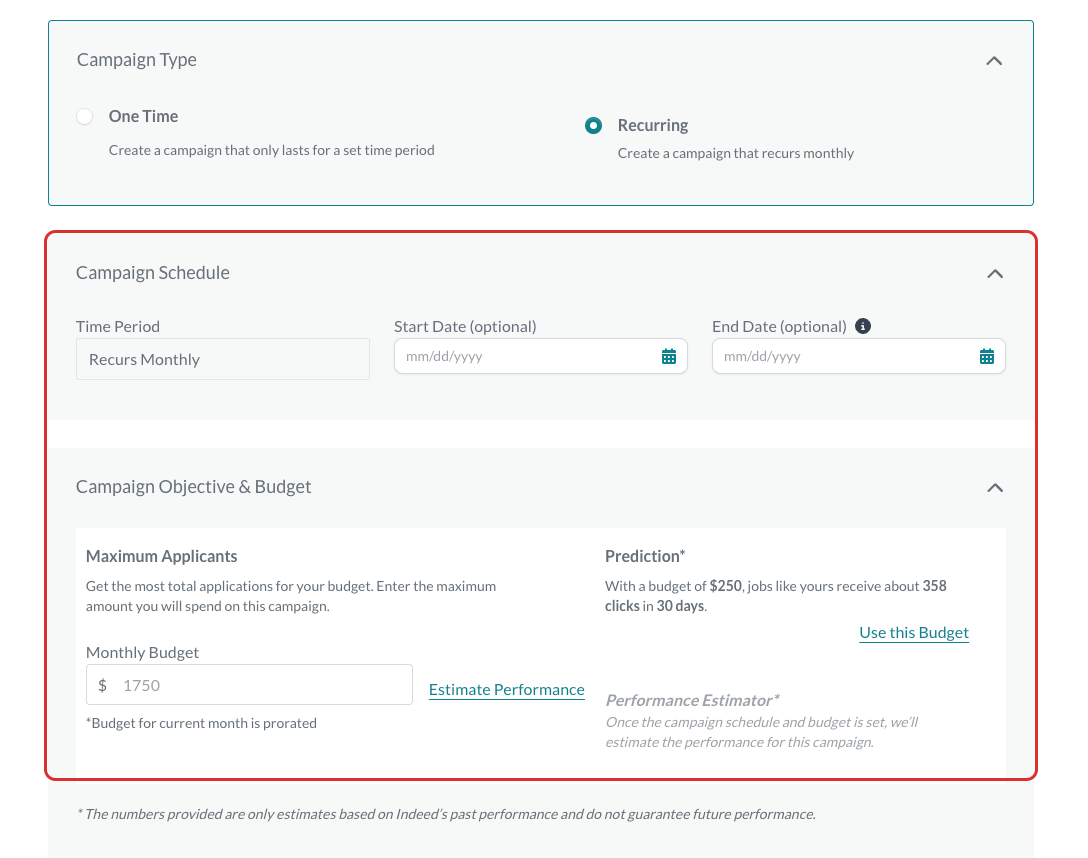Viewport: 1088px width, 858px height.
Task: Open the Start Date calendar icon
Action: tap(668, 357)
